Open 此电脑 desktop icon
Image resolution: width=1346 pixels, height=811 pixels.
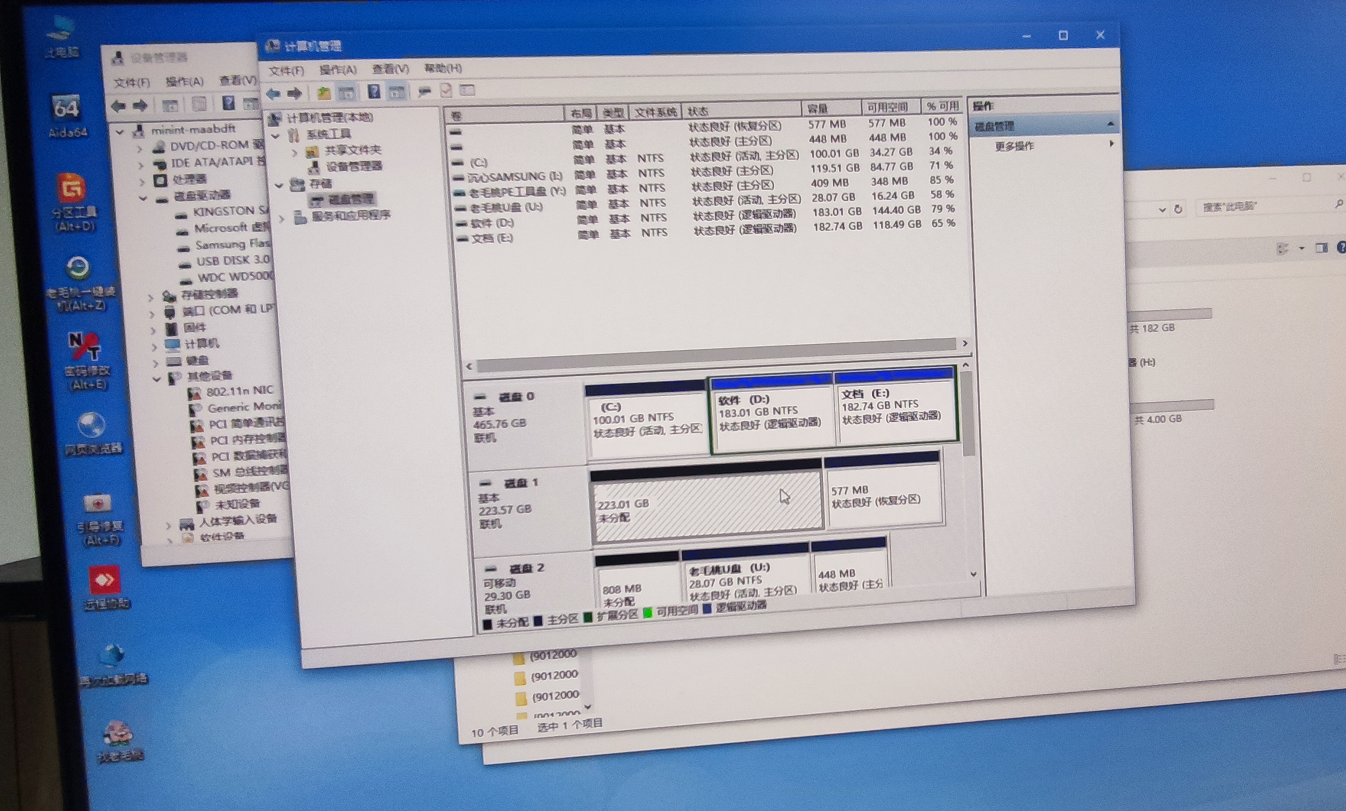click(x=61, y=36)
